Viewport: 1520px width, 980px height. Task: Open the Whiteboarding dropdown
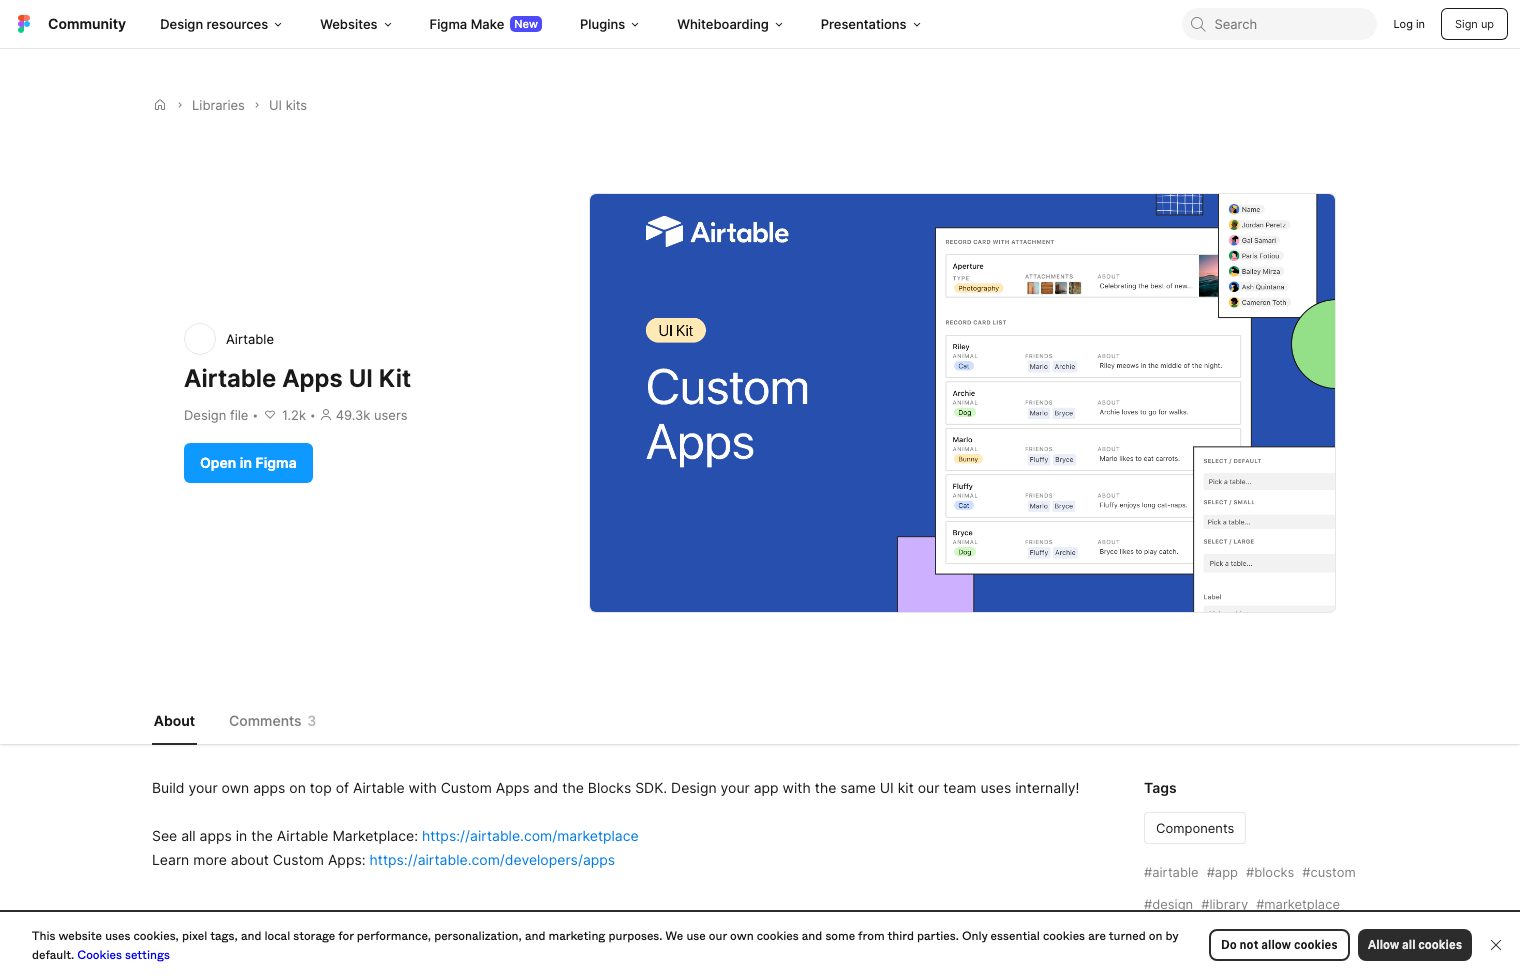click(729, 24)
